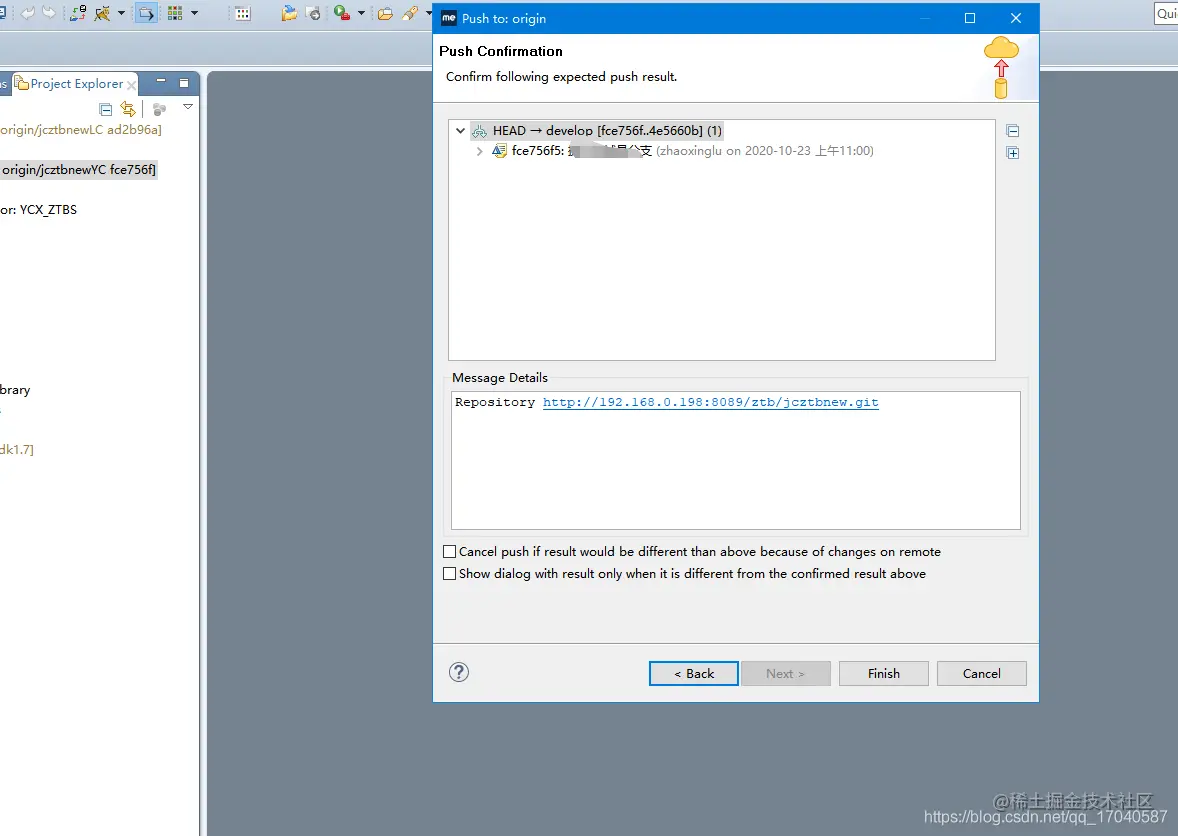1178x836 pixels.
Task: Select the origin/jcztbnewLC ad2b96a project row
Action: click(x=80, y=129)
